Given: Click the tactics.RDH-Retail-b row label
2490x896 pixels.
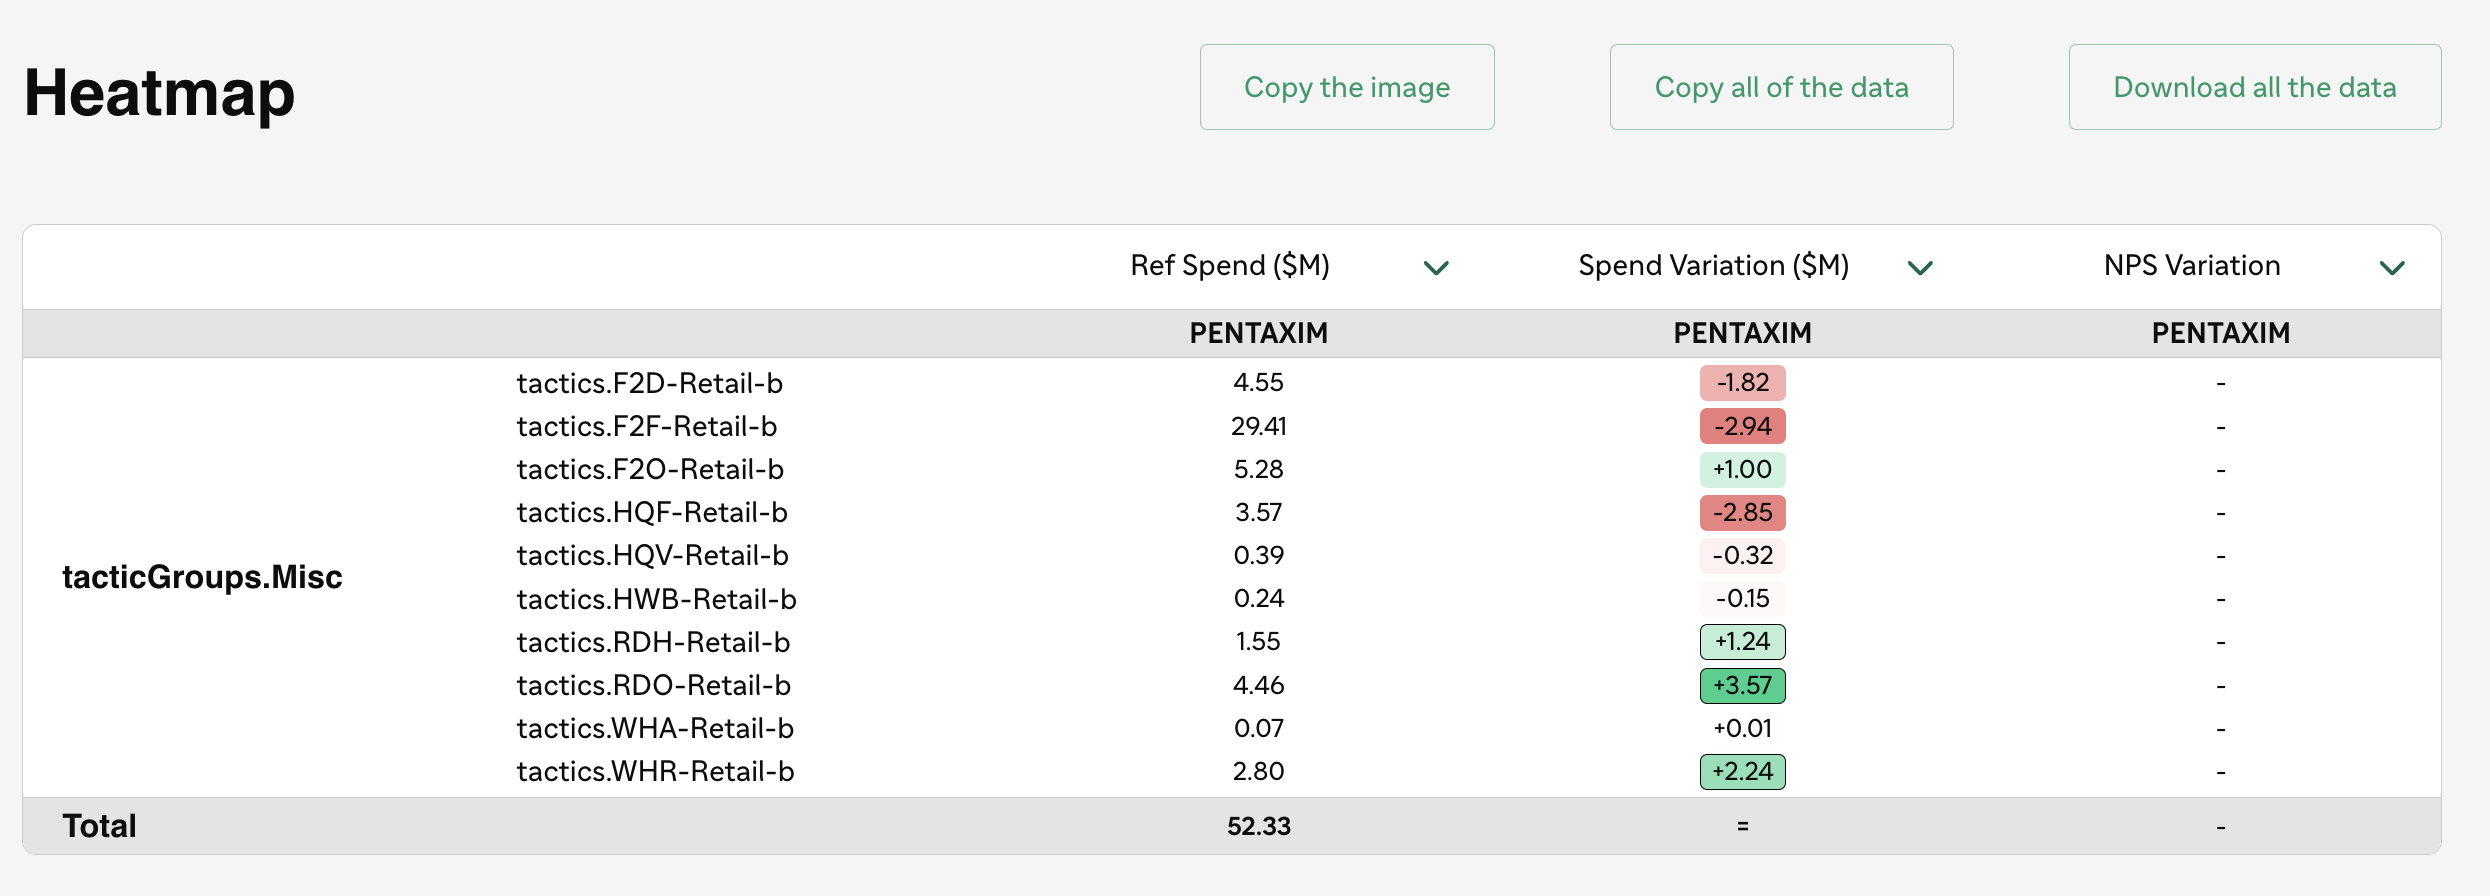Looking at the screenshot, I should tap(653, 642).
